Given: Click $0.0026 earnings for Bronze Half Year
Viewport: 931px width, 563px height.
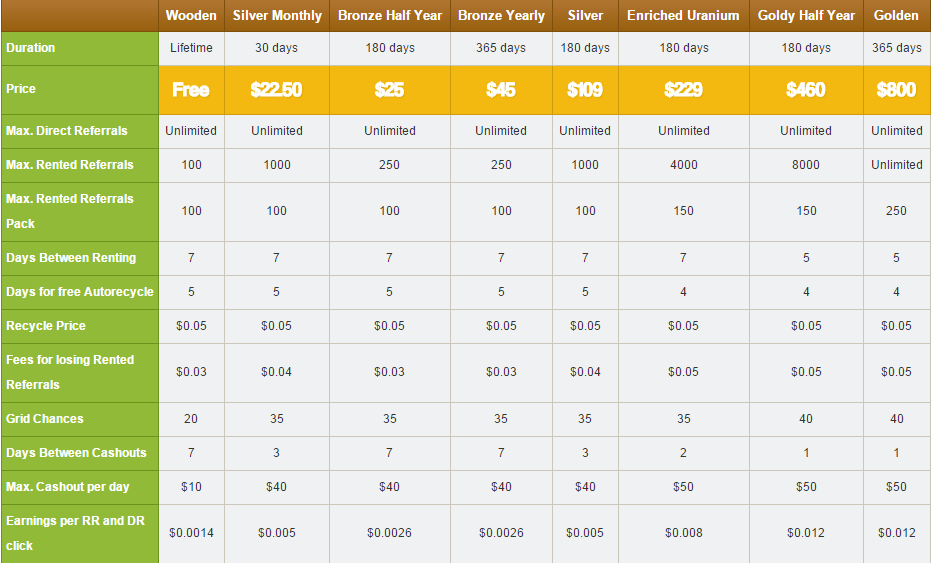Looking at the screenshot, I should coord(390,533).
